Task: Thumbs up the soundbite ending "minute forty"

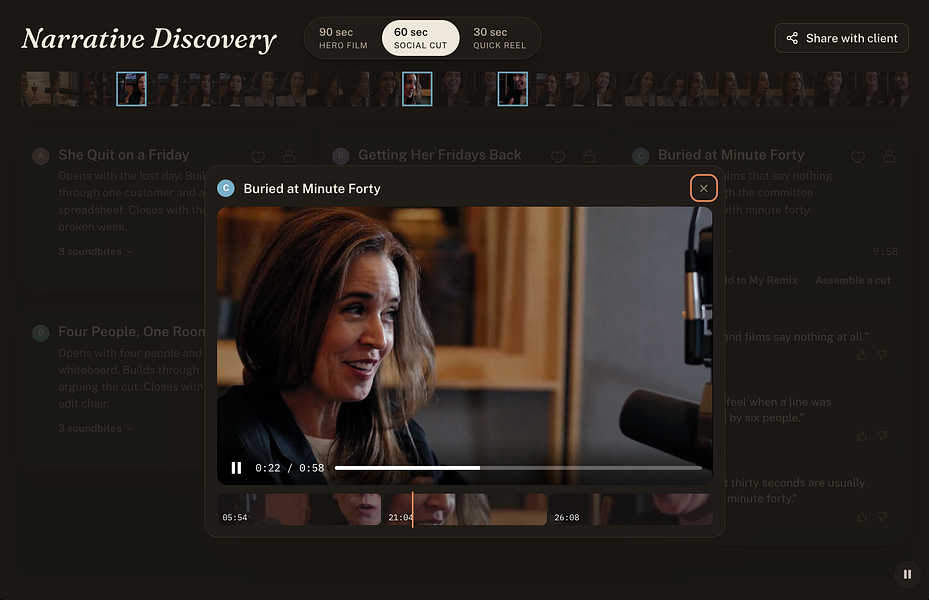Action: click(x=861, y=517)
